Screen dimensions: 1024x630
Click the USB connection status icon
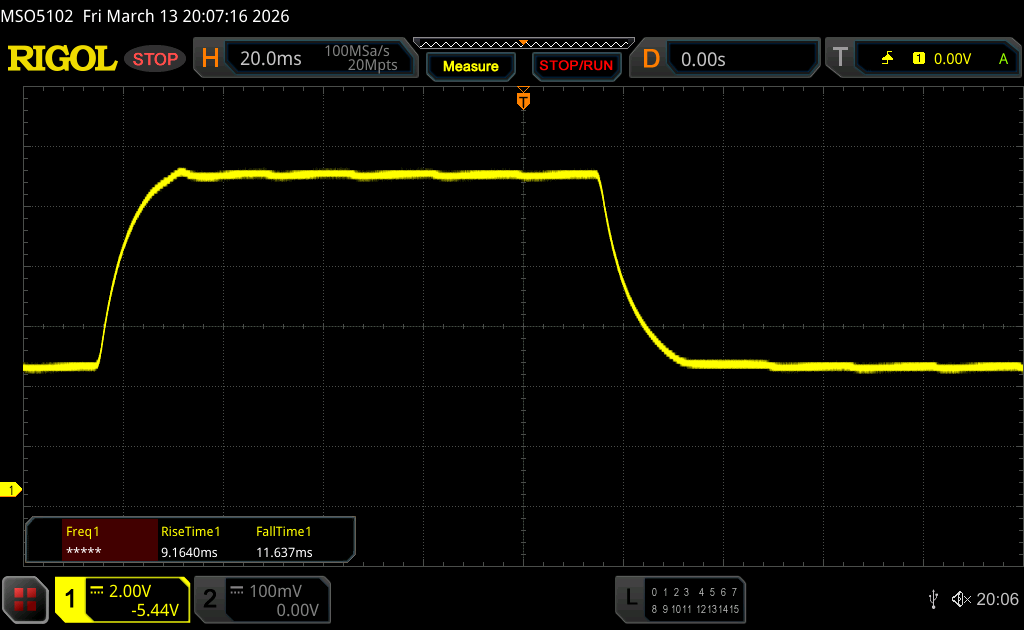[933, 598]
